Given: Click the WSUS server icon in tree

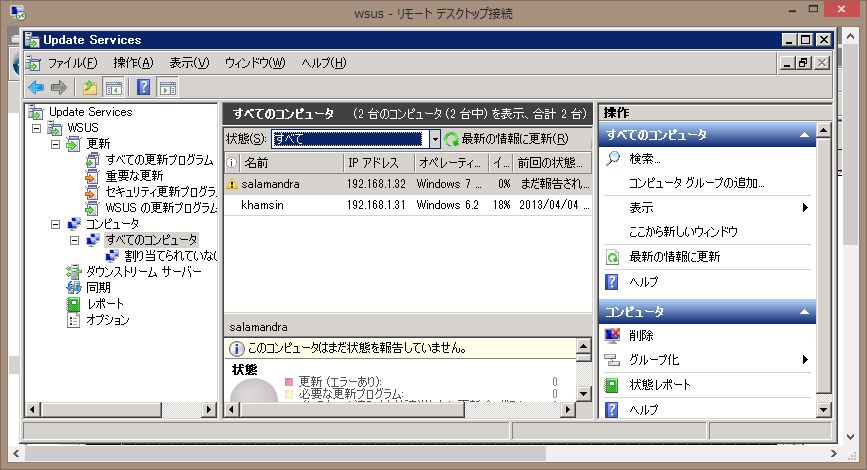Looking at the screenshot, I should pos(55,128).
